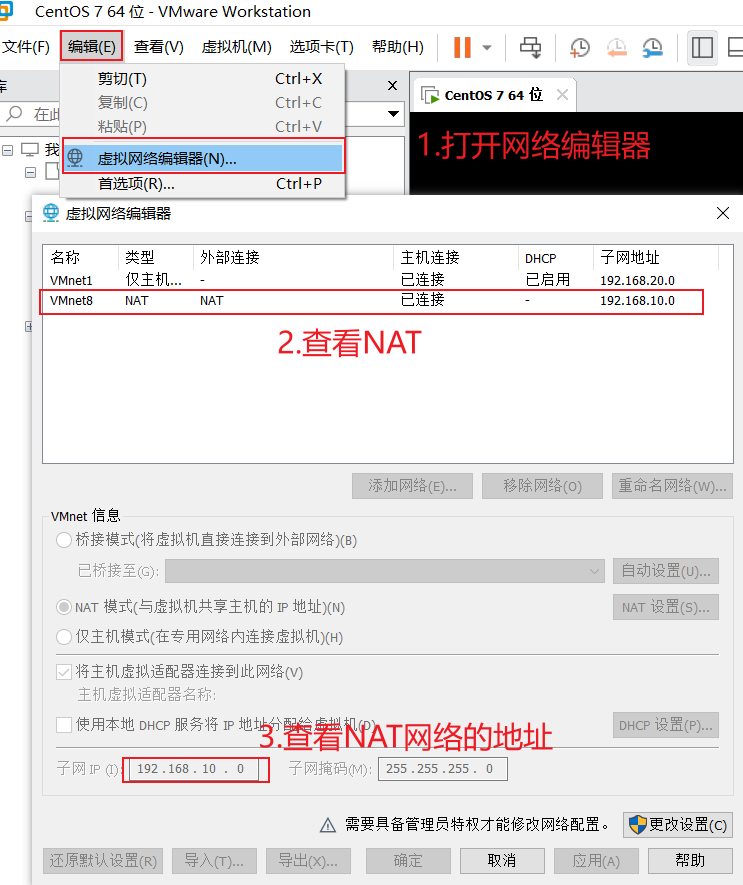The image size is (743, 885).
Task: Click DHCP 设置(P)... button
Action: [666, 725]
